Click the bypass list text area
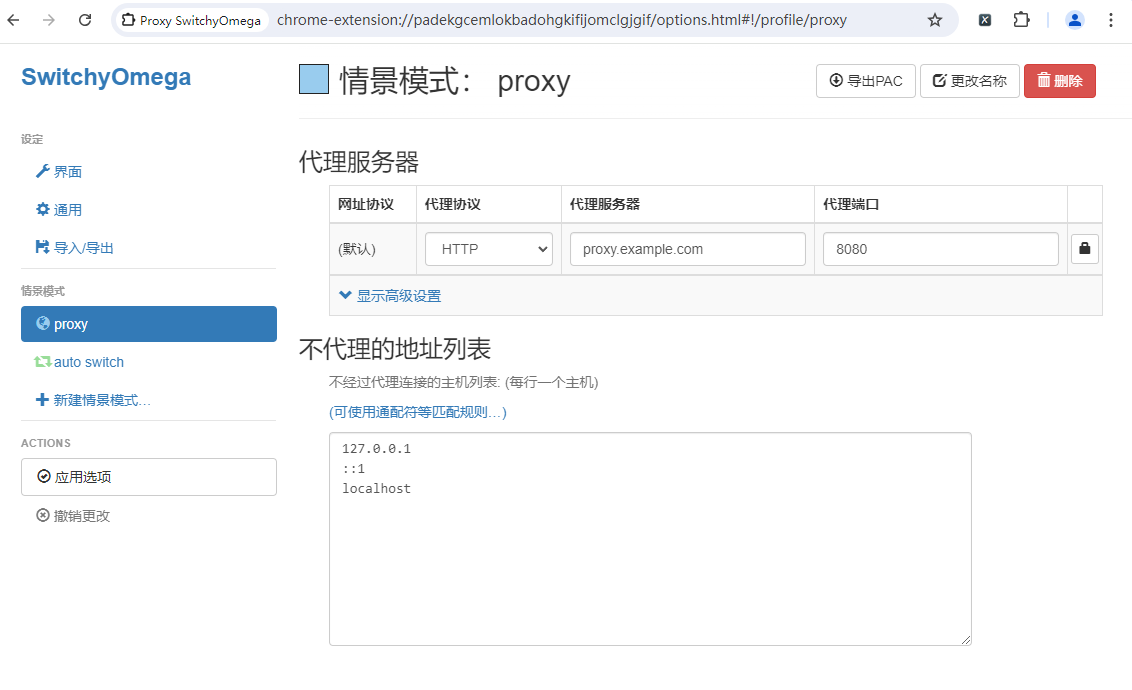The width and height of the screenshot is (1132, 690). pyautogui.click(x=650, y=538)
